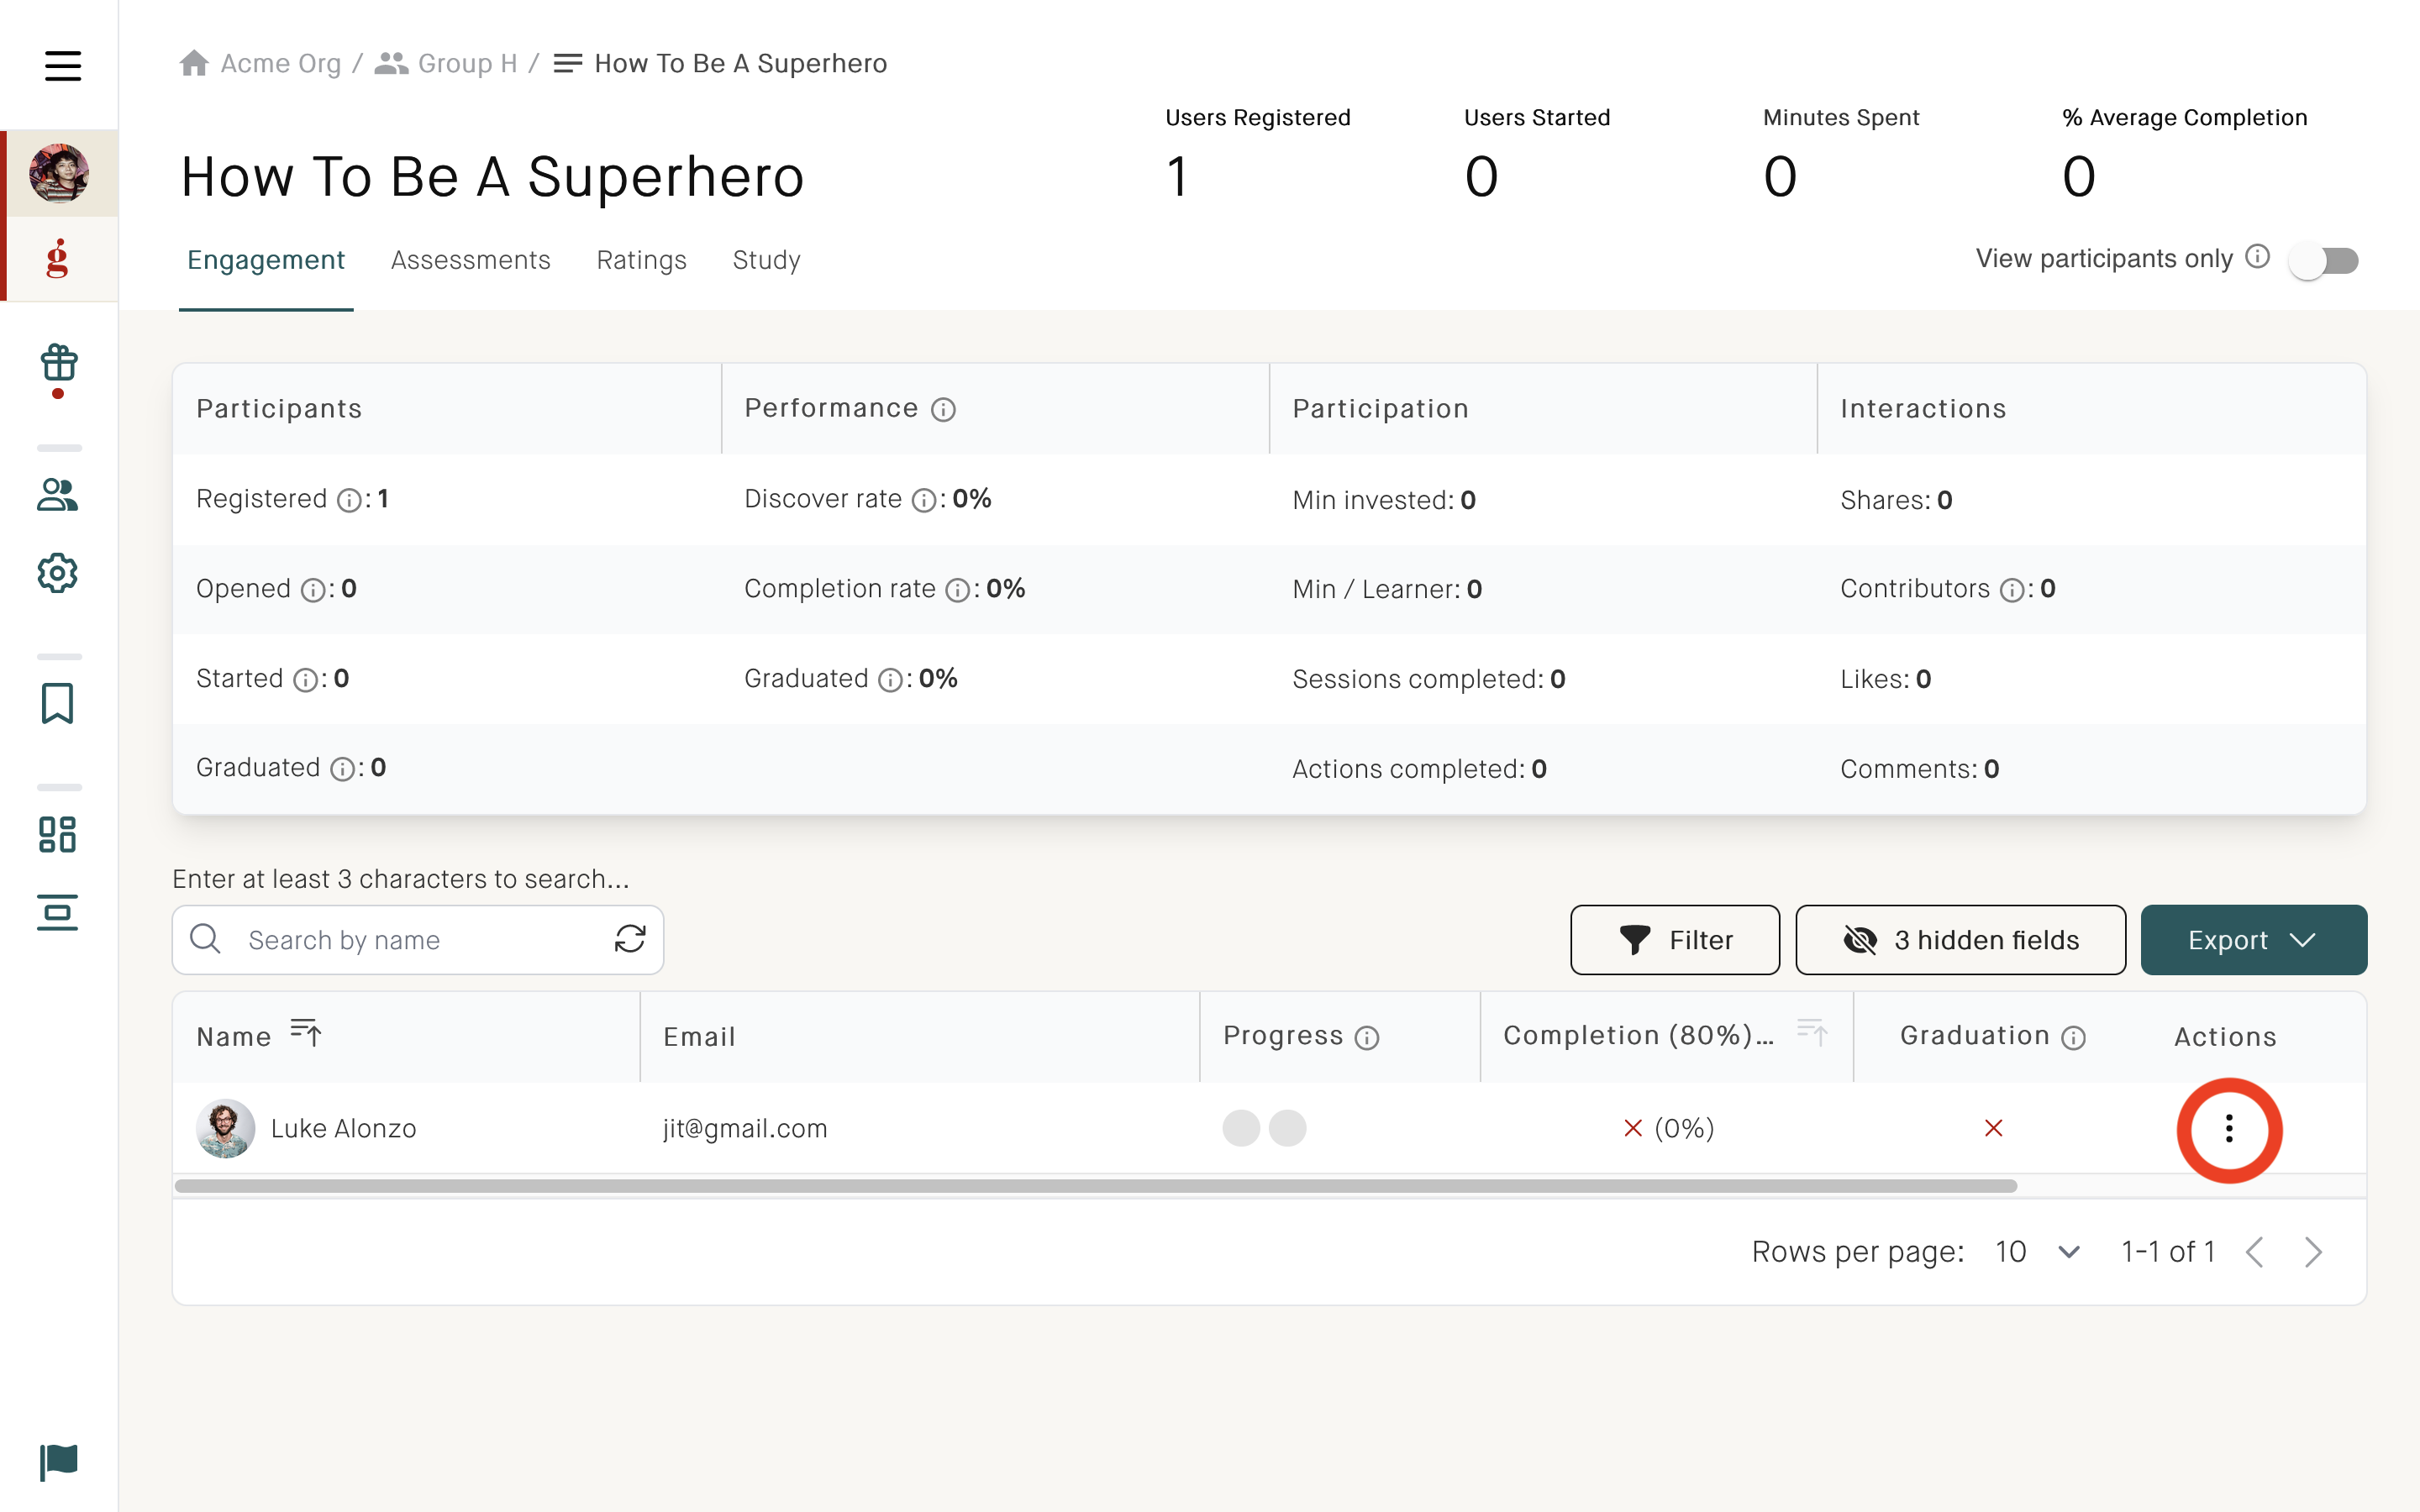
Task: Switch to the Engagement tab
Action: [x=266, y=260]
